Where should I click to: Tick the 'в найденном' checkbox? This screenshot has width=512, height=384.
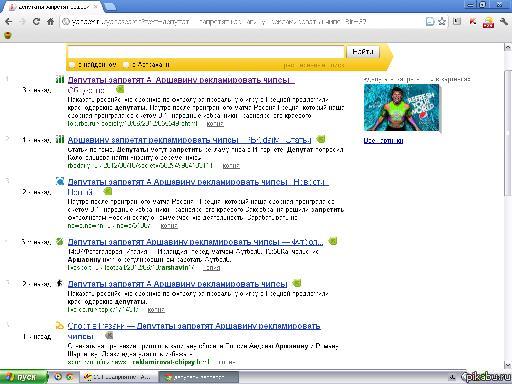pos(71,64)
